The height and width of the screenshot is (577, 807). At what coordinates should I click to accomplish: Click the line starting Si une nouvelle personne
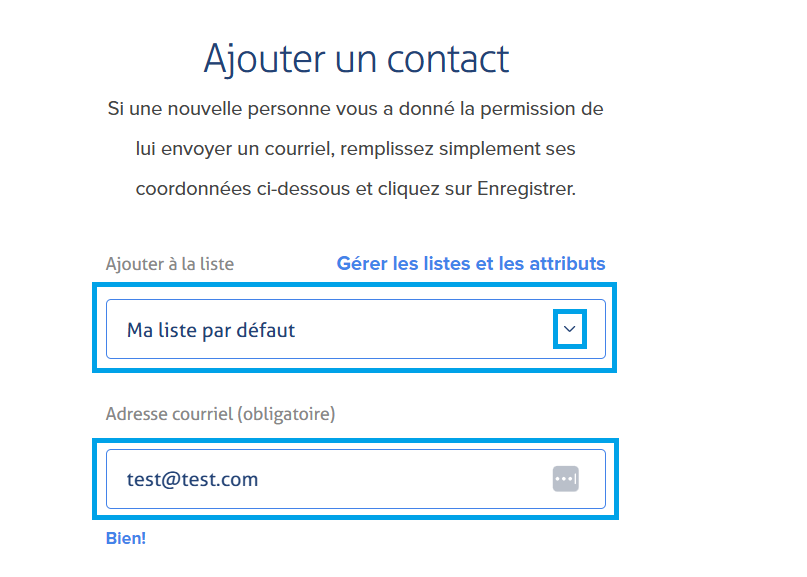356,109
